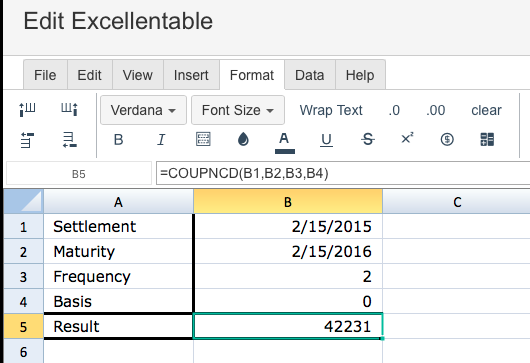Switch to the Data tab
Image resolution: width=530 pixels, height=363 pixels.
pos(310,75)
